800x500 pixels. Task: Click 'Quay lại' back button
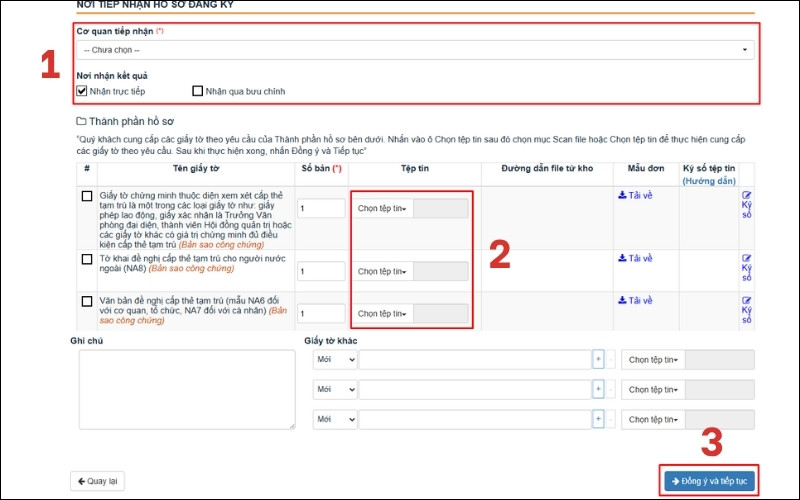click(97, 481)
